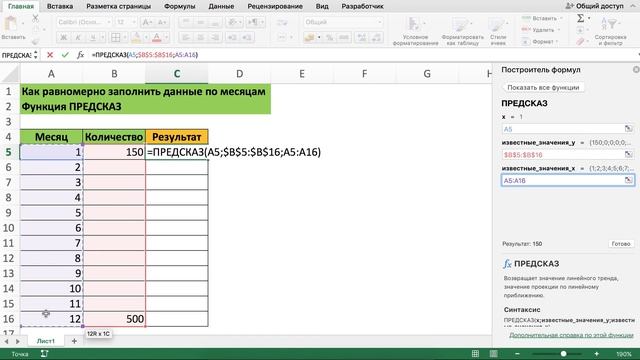Select the Лист1 sheet tab

(x=45, y=341)
